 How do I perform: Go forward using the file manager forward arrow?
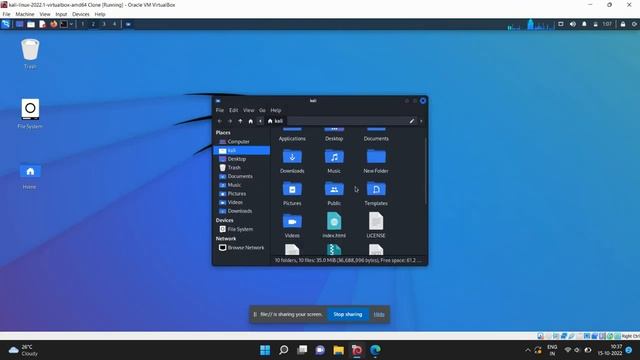pyautogui.click(x=230, y=121)
